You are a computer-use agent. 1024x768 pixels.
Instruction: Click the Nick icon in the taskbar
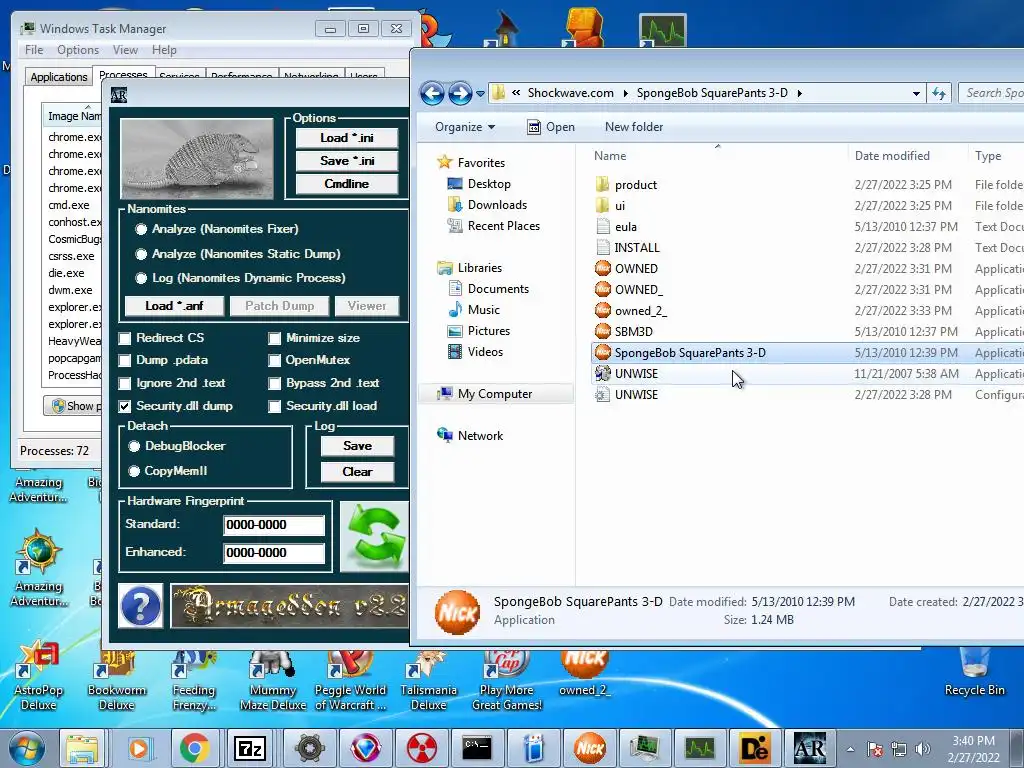589,748
